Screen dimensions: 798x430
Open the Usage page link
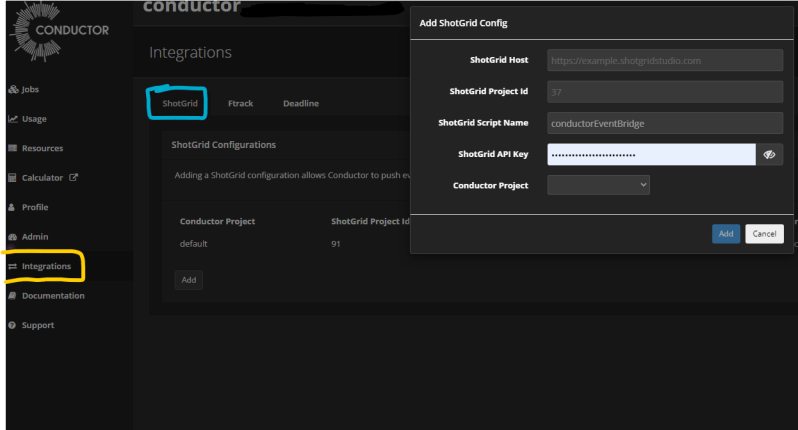pyautogui.click(x=34, y=119)
